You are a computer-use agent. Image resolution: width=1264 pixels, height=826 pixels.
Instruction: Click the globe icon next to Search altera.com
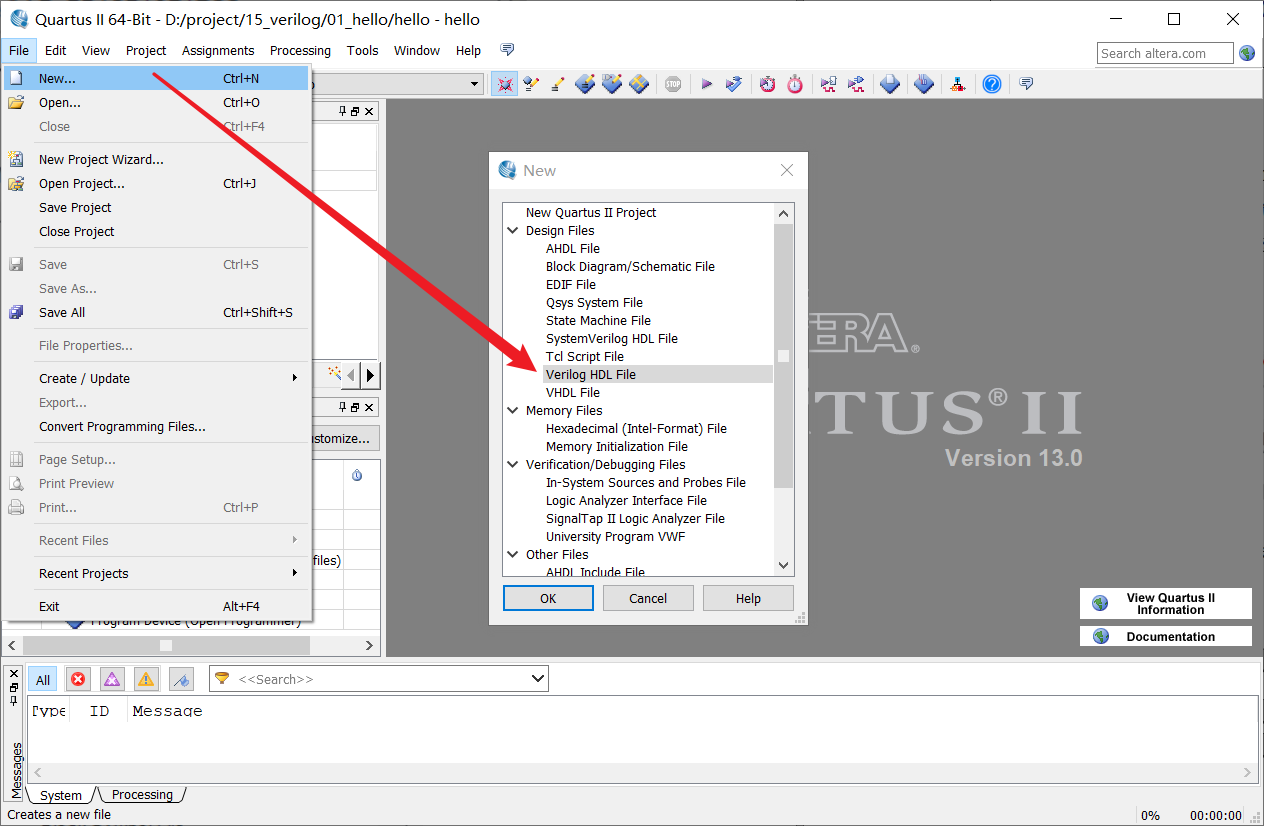[x=1247, y=53]
